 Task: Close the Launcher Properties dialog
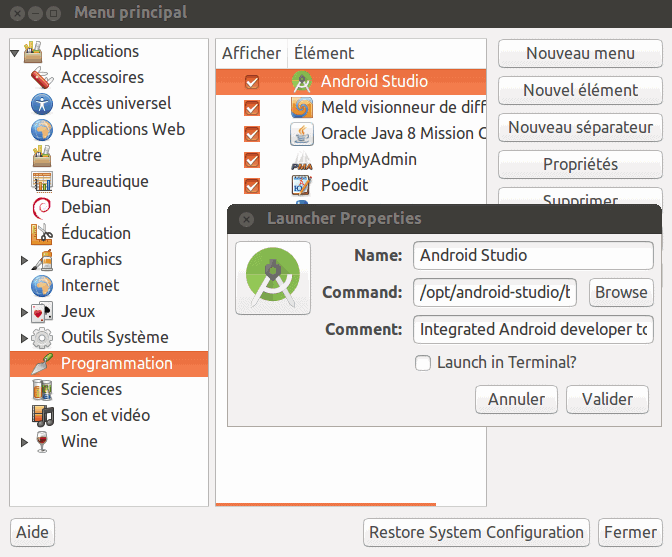[x=246, y=220]
